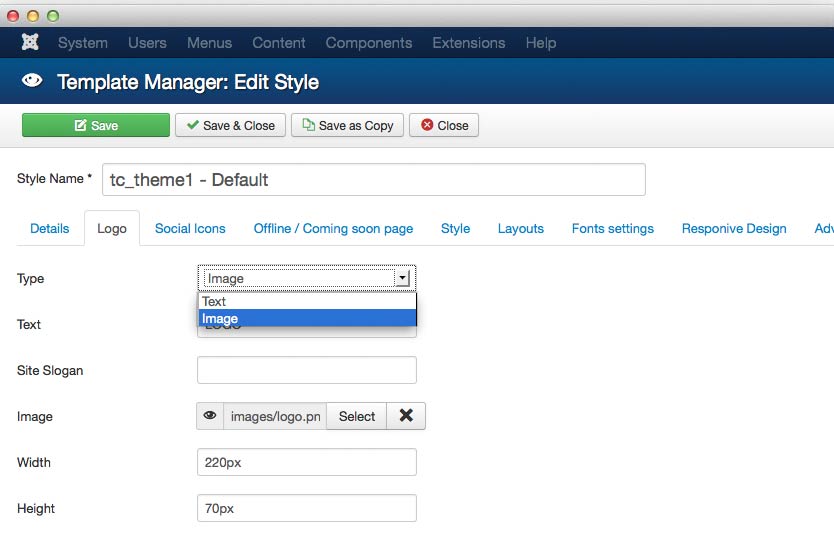Switch to Fonts settings tab
The width and height of the screenshot is (834, 540).
coord(612,228)
